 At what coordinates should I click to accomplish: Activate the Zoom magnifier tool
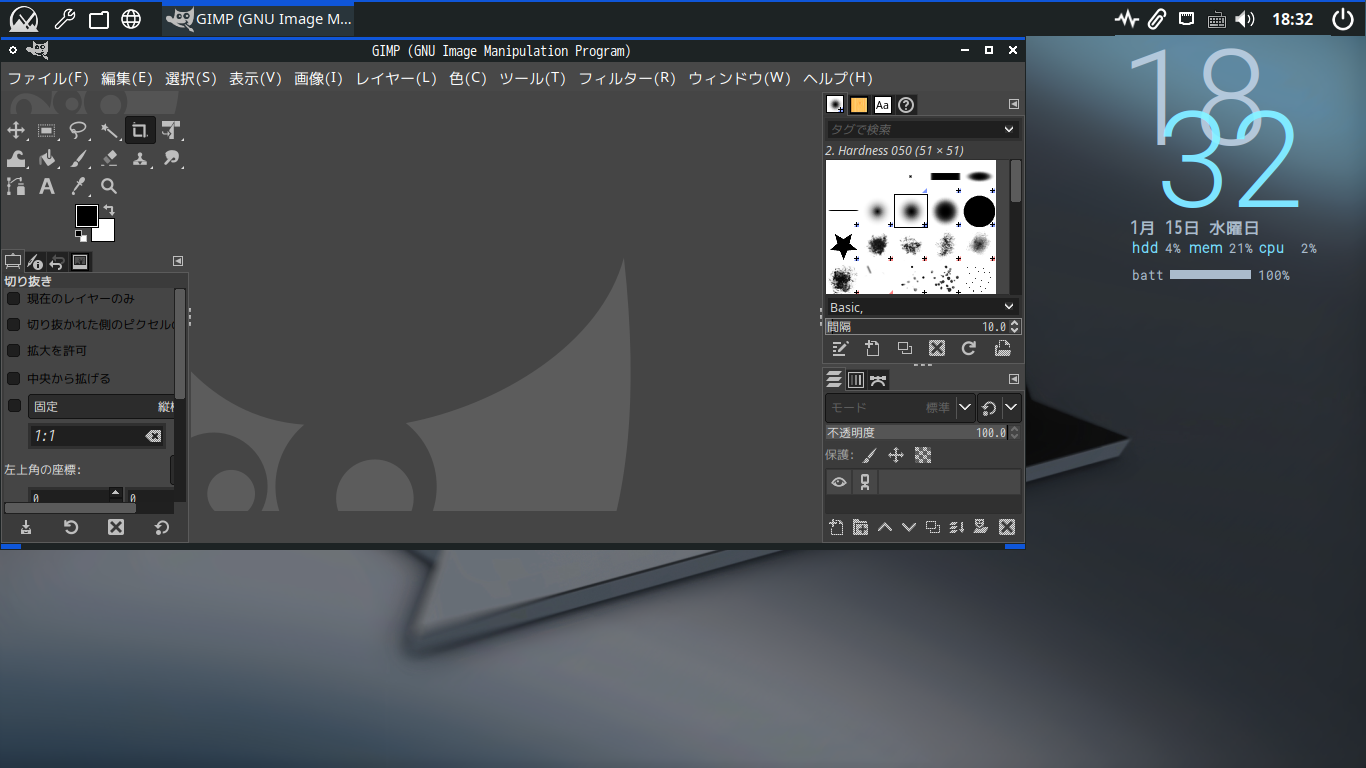[x=109, y=186]
